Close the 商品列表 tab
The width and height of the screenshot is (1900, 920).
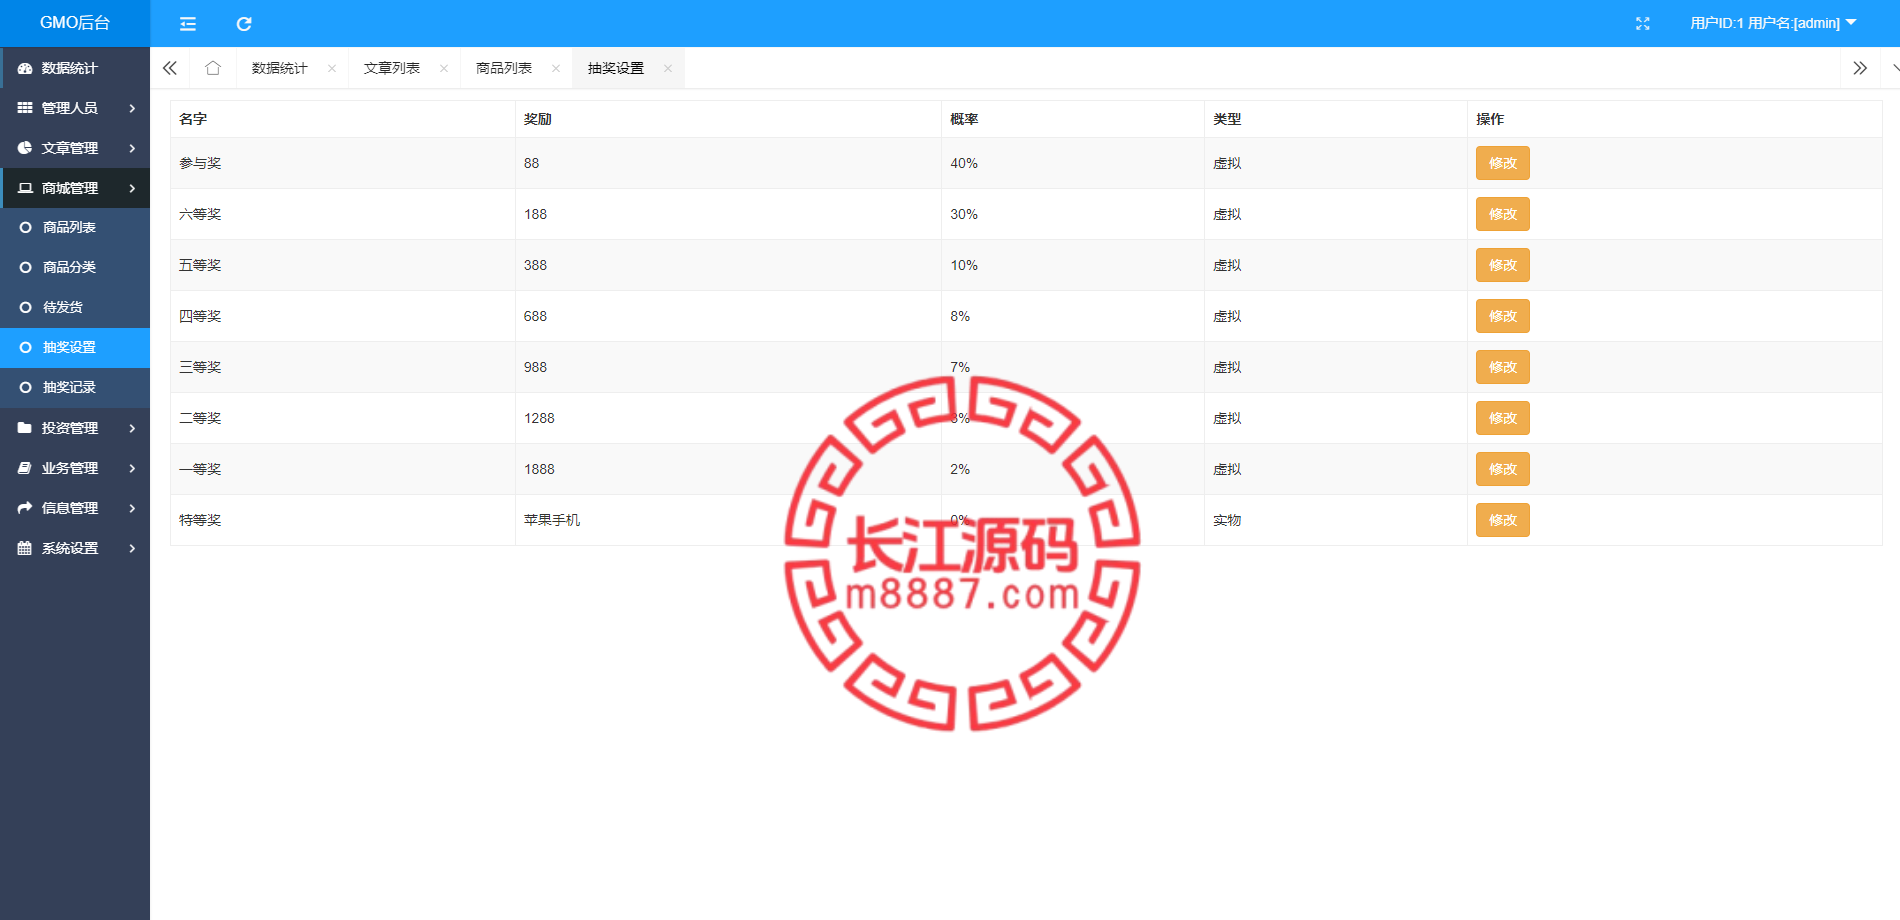556,68
